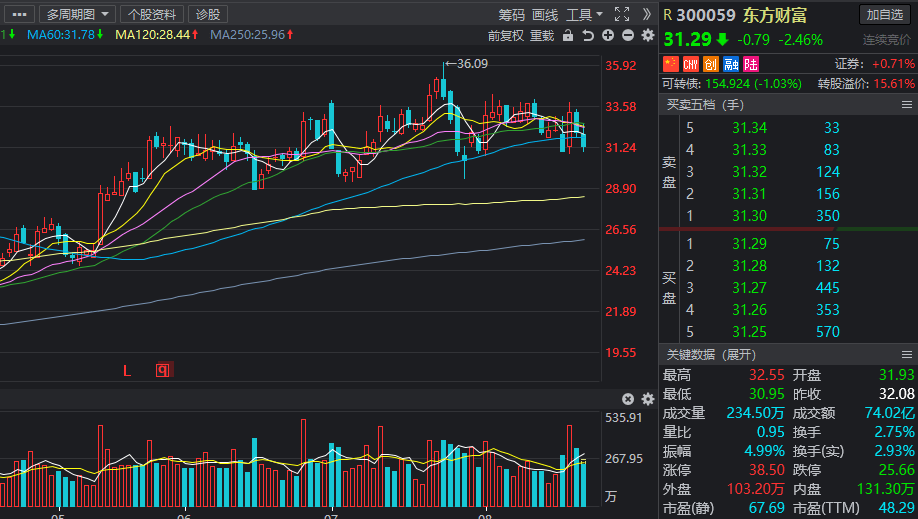This screenshot has width=918, height=519.
Task: Click the buy level 1 price 31.29
Action: (749, 244)
